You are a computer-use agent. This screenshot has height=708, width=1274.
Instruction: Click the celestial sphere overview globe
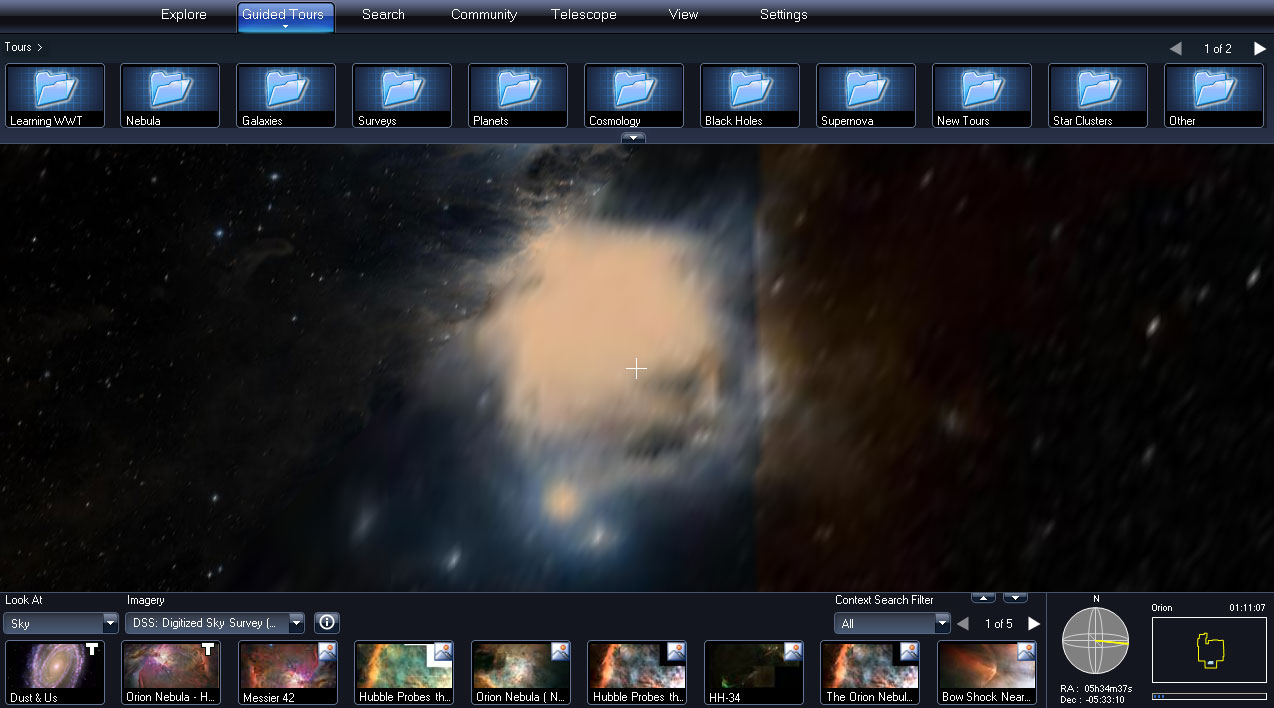pos(1095,641)
